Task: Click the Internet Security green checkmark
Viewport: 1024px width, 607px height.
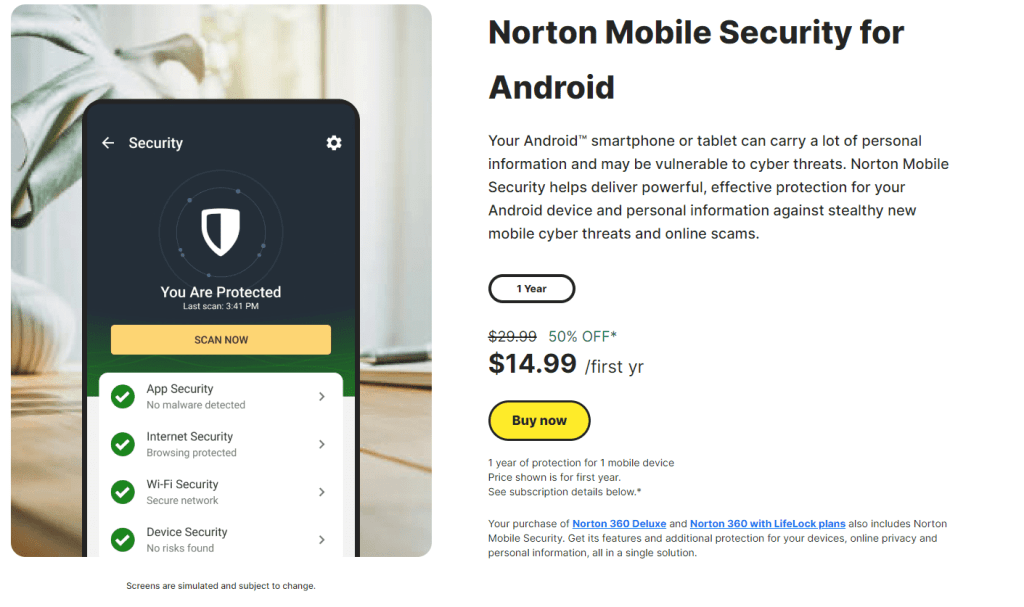Action: click(x=123, y=444)
